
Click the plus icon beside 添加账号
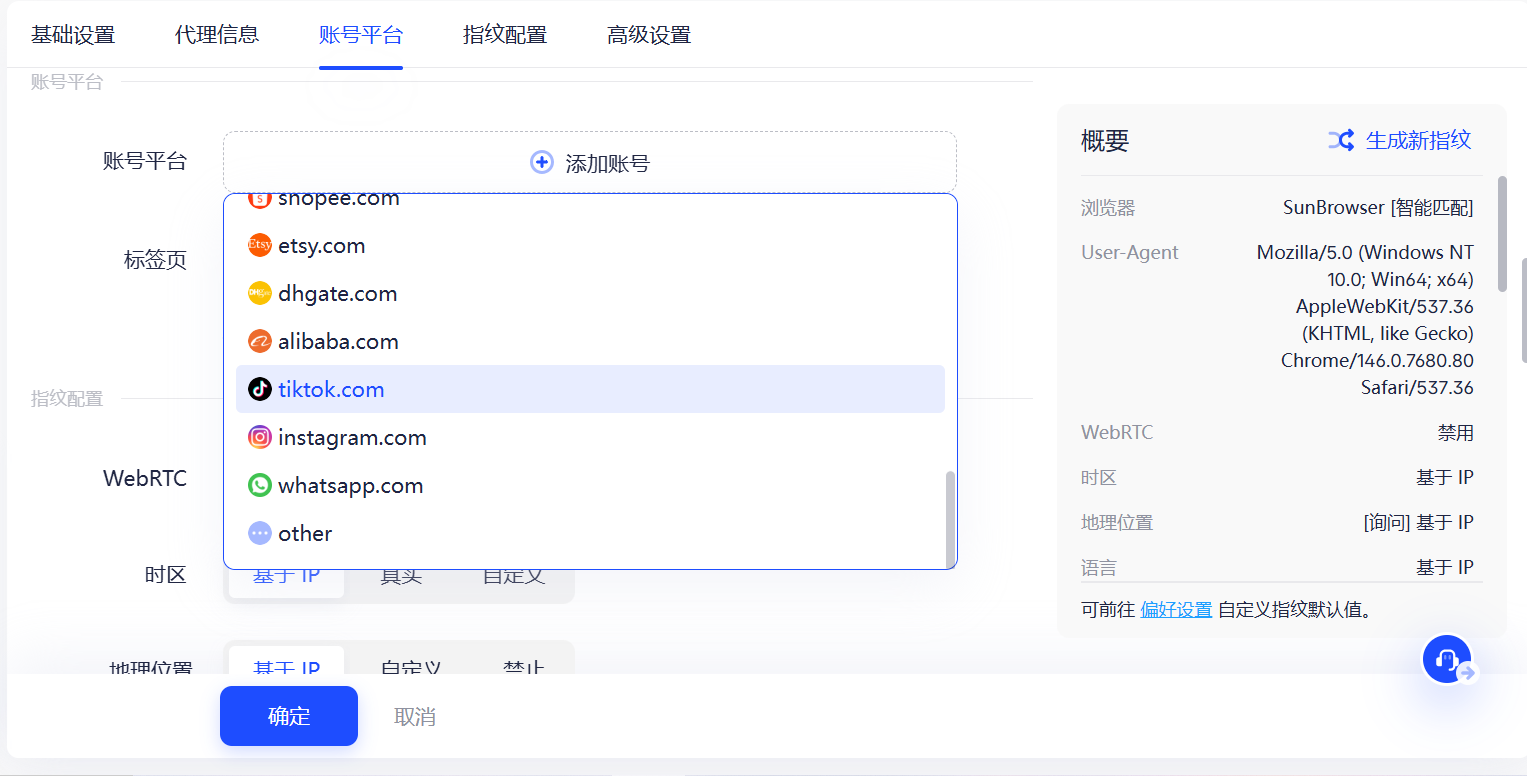[x=541, y=162]
